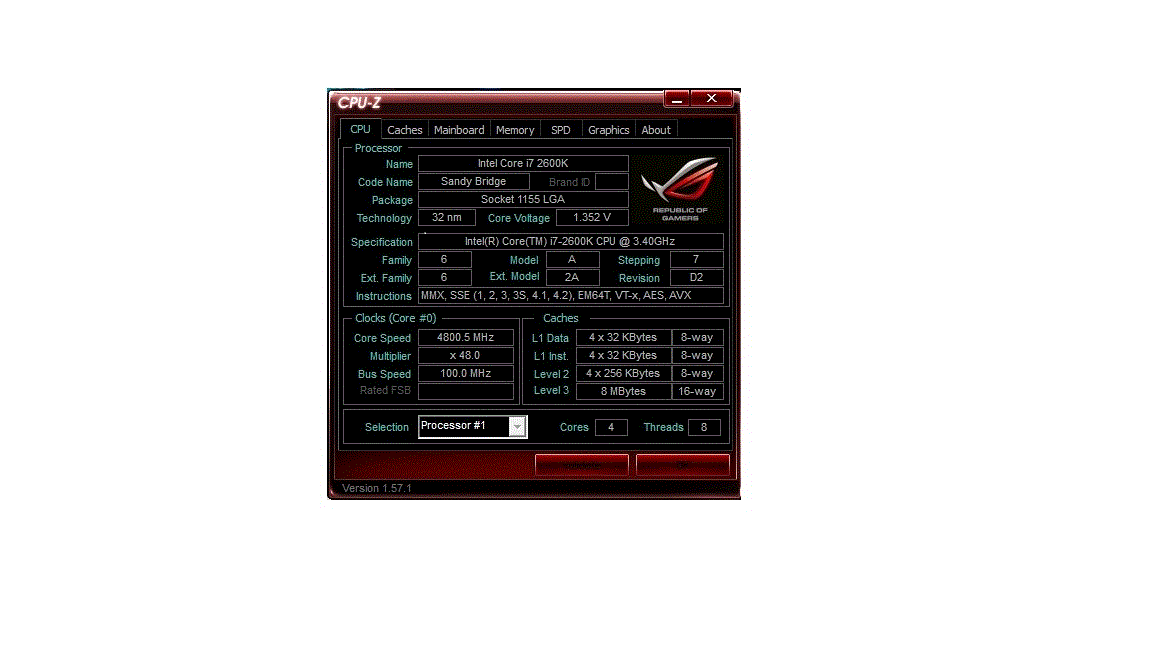This screenshot has height=648, width=1152.
Task: Click the Core Speed value '4800.5 MHz'
Action: 466,337
